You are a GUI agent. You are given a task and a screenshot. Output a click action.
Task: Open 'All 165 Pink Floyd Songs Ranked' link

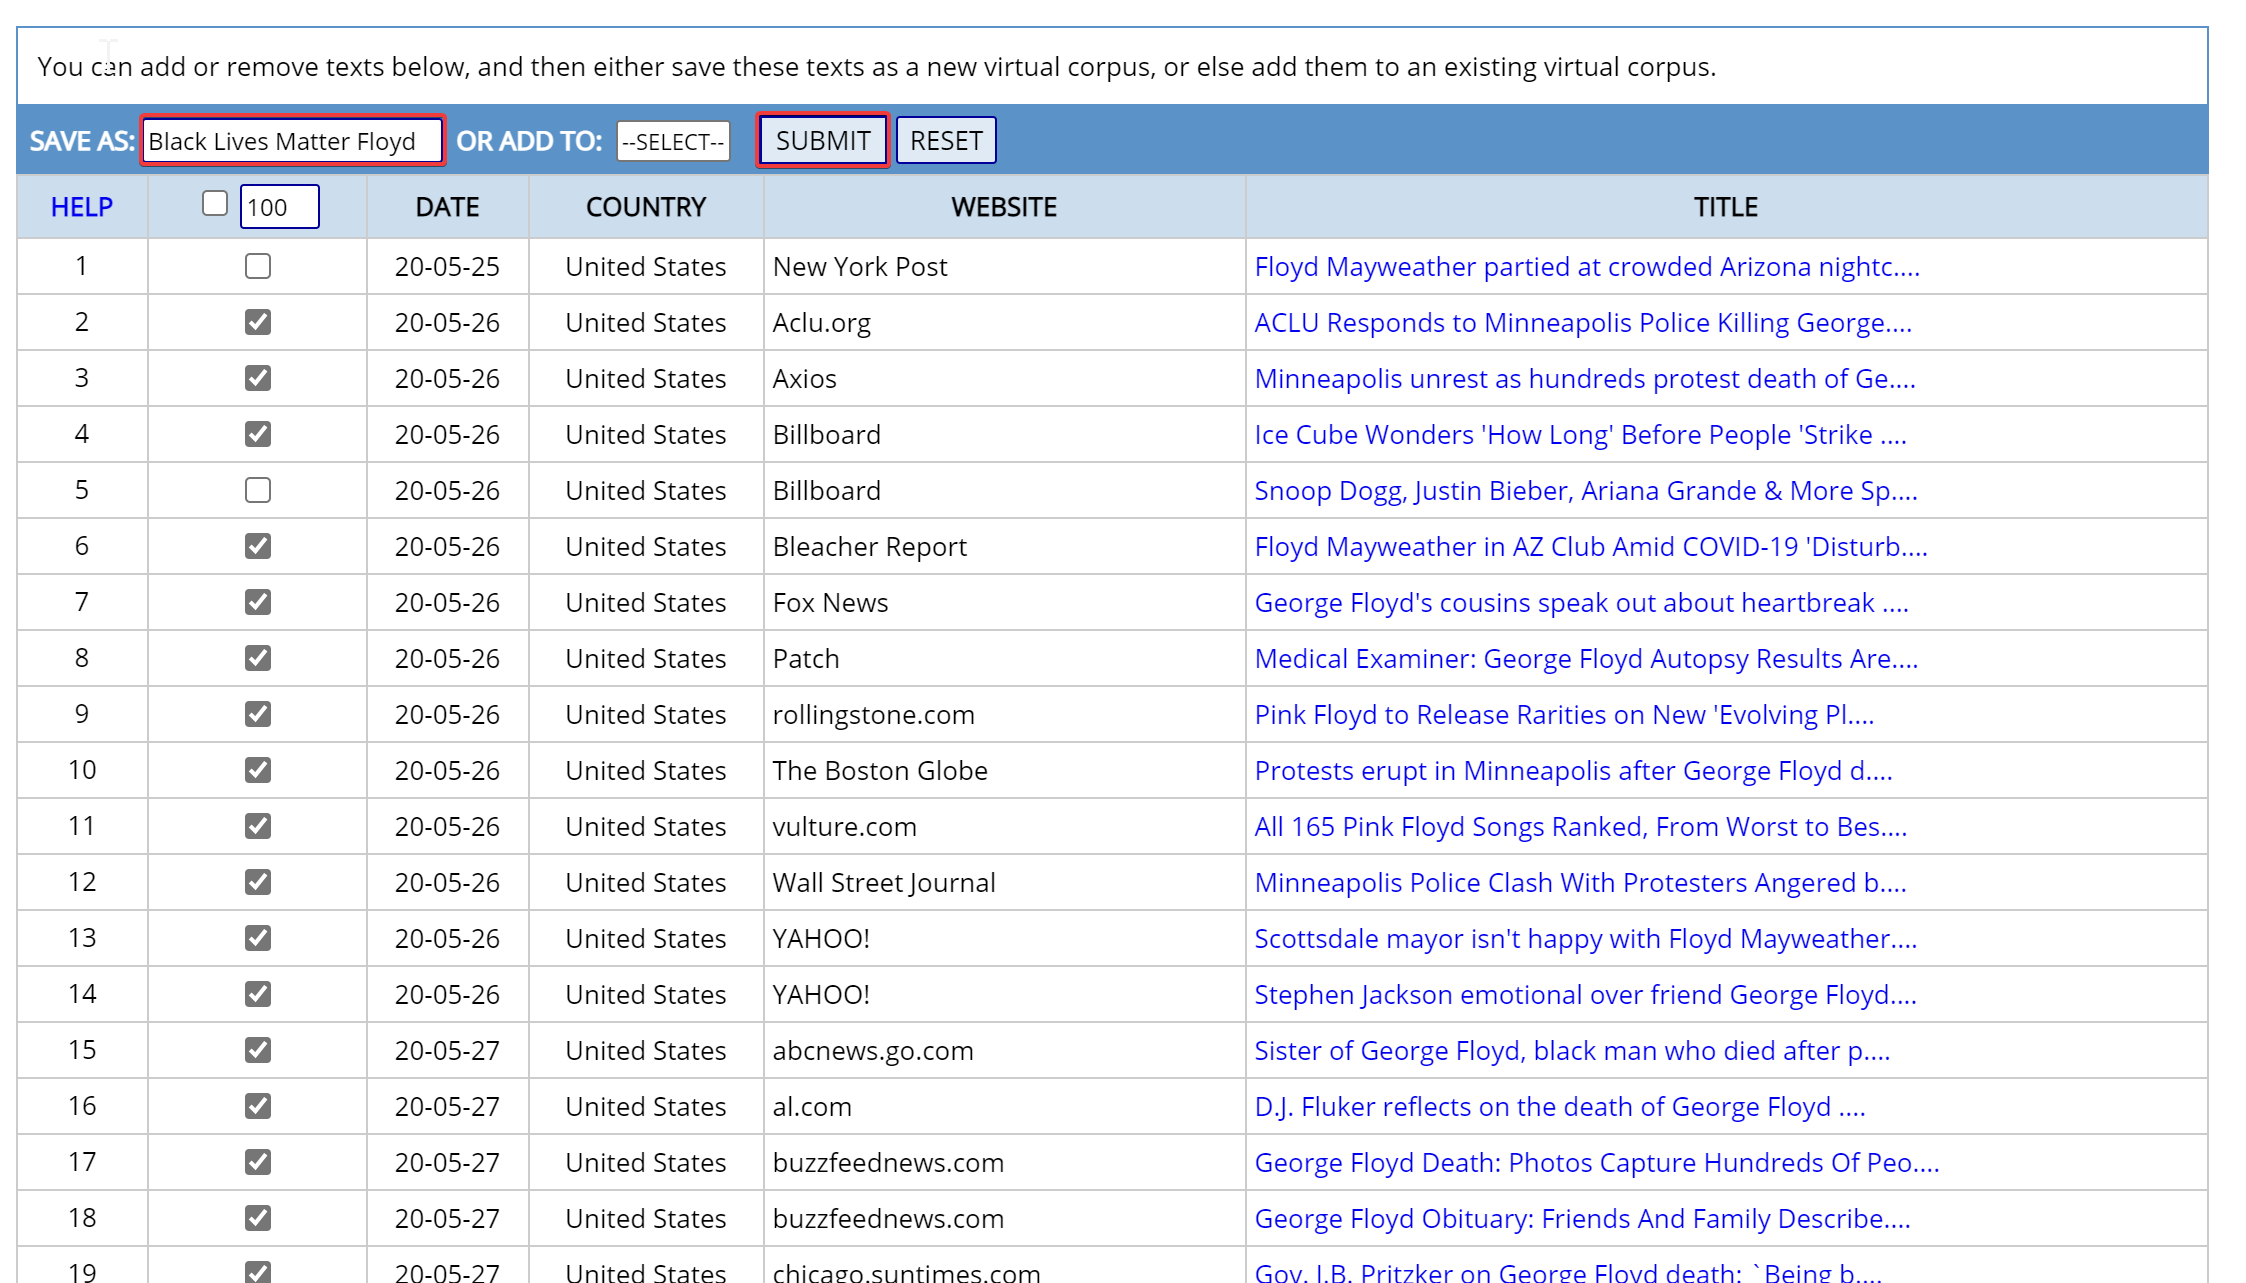[1581, 827]
